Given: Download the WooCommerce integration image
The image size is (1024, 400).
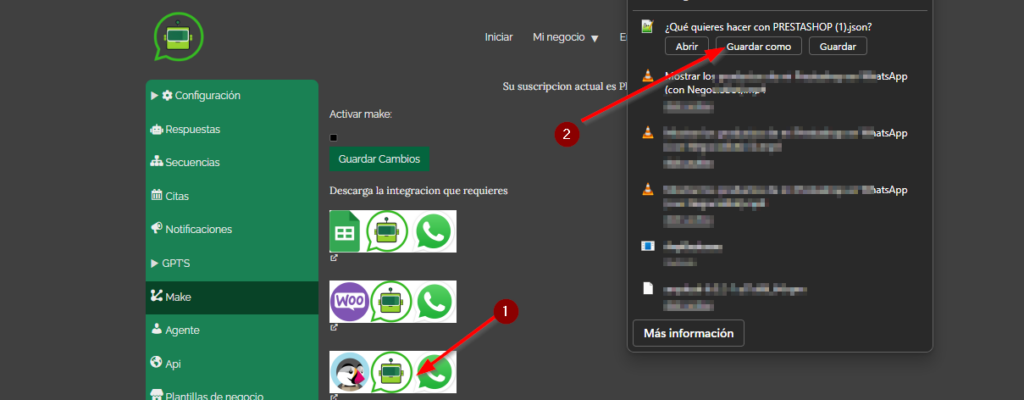Looking at the screenshot, I should tap(392, 301).
